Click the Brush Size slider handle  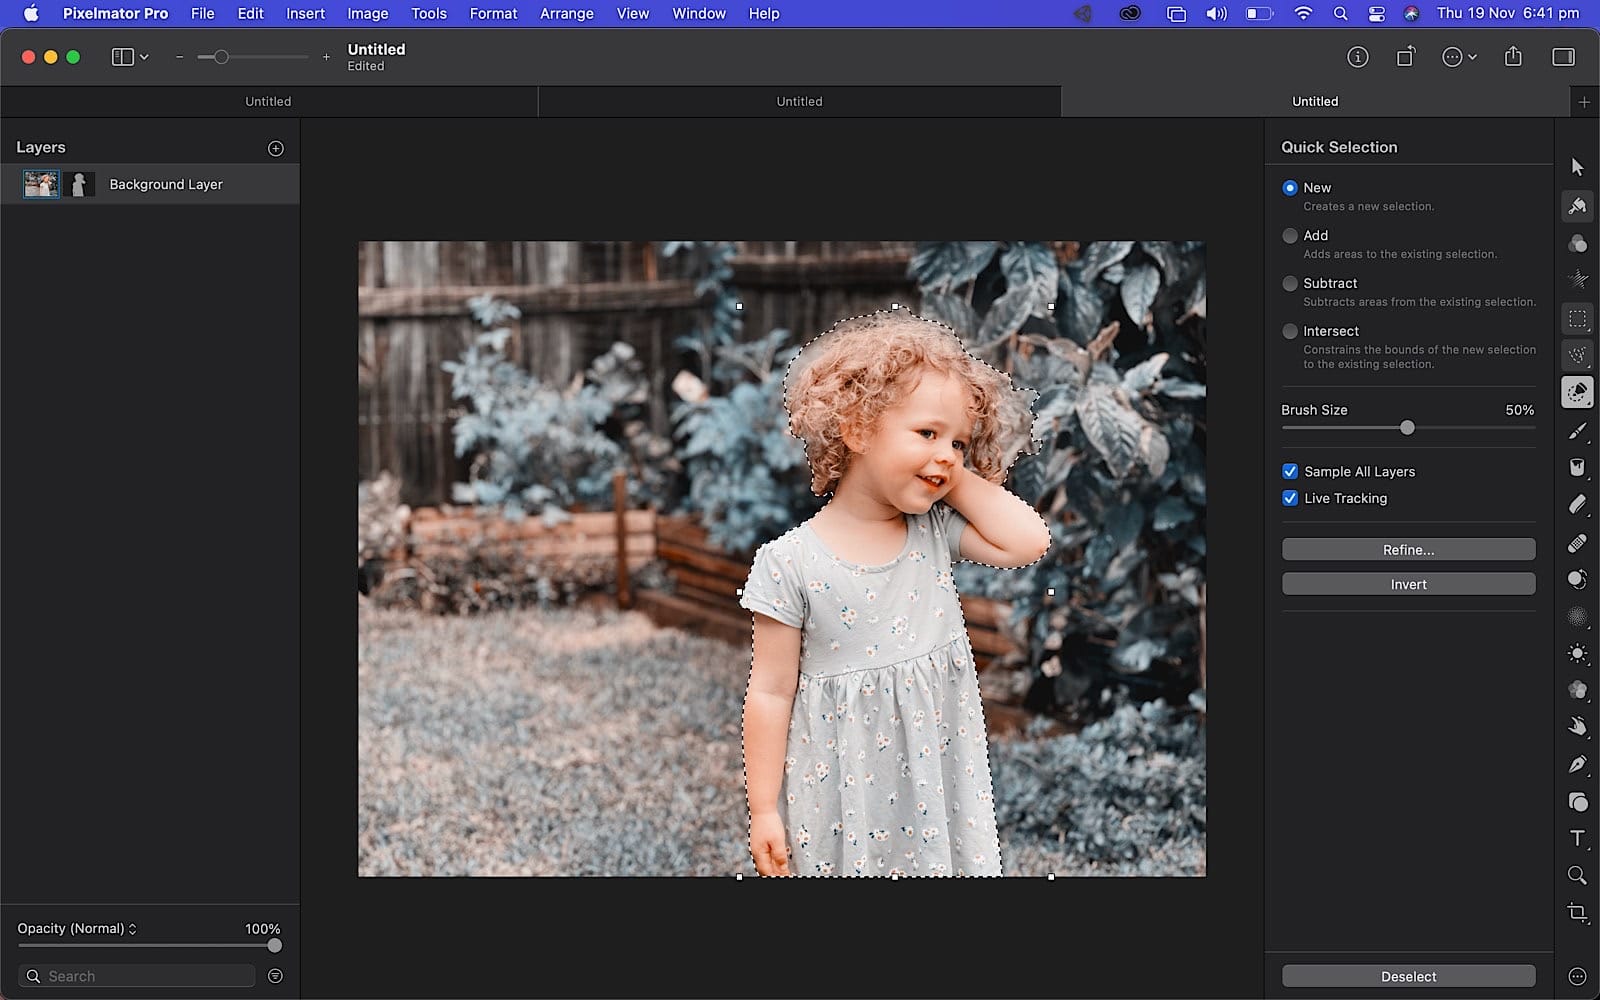pyautogui.click(x=1407, y=428)
